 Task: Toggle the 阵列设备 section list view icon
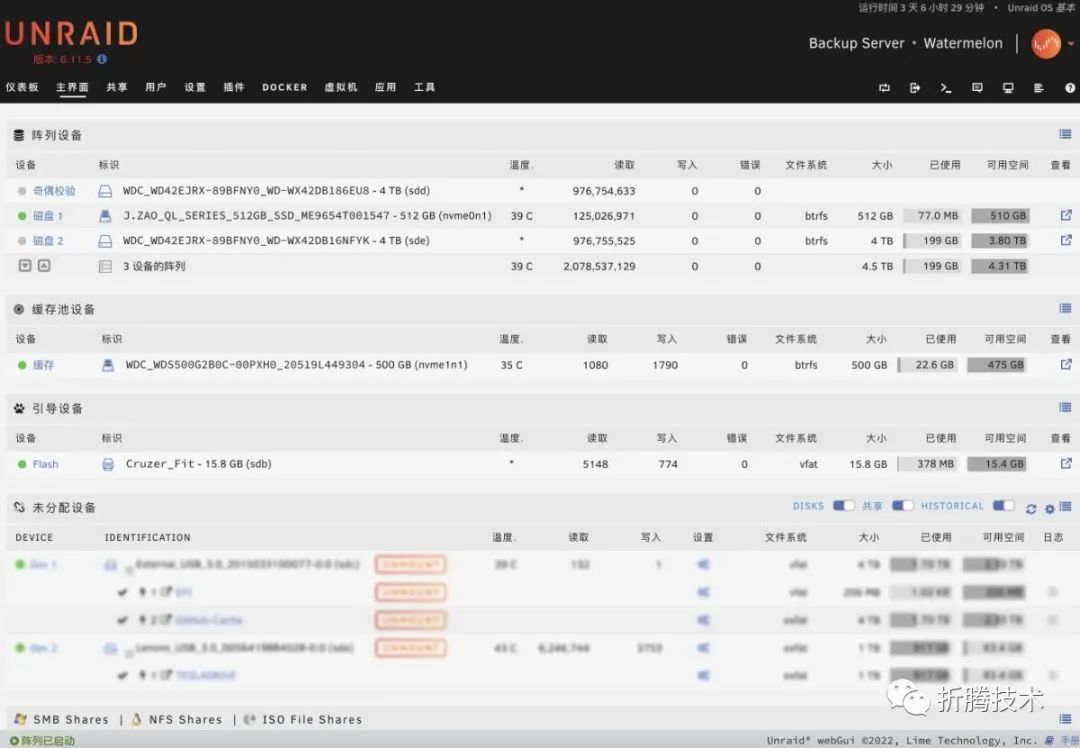[1066, 134]
